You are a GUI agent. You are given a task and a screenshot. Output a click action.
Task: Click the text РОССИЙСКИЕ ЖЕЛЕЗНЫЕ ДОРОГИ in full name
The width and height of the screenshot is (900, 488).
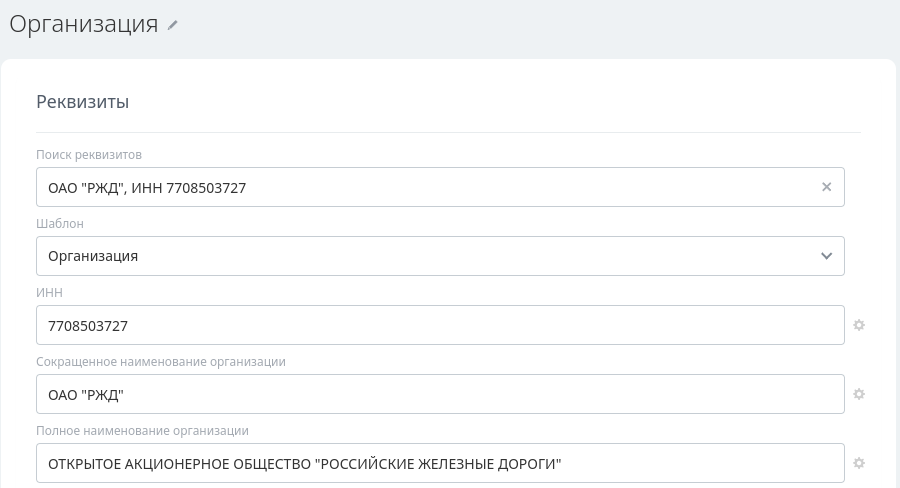point(438,464)
